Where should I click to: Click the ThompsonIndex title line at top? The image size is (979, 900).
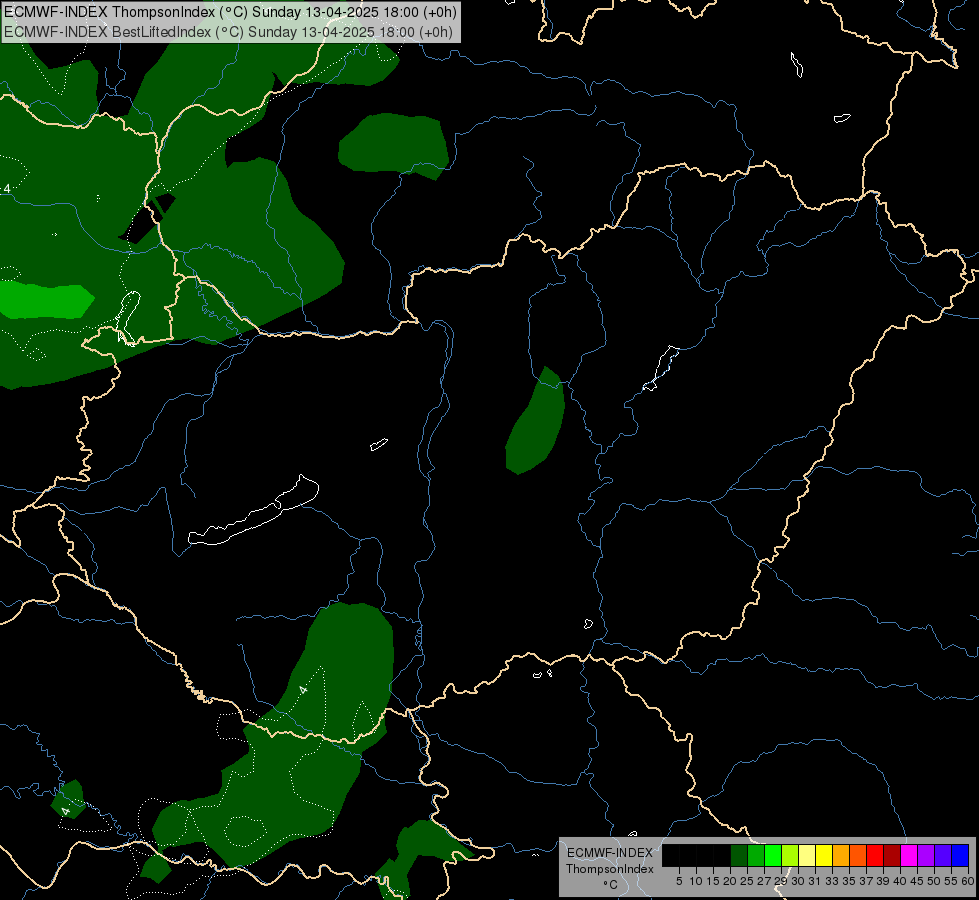[x=231, y=12]
